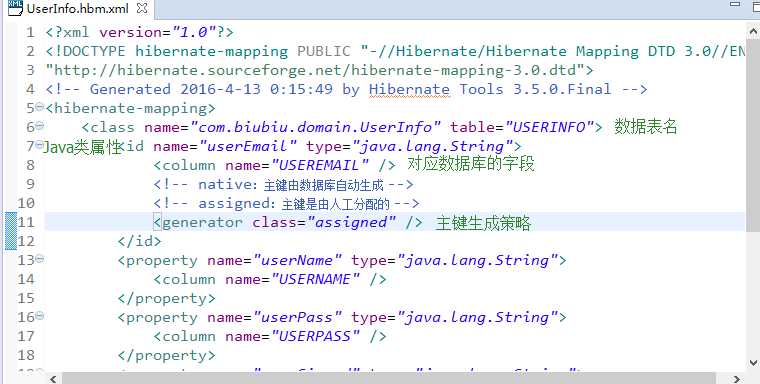Click the underlined word Hibernate in the comment
The width and height of the screenshot is (760, 384).
[410, 90]
